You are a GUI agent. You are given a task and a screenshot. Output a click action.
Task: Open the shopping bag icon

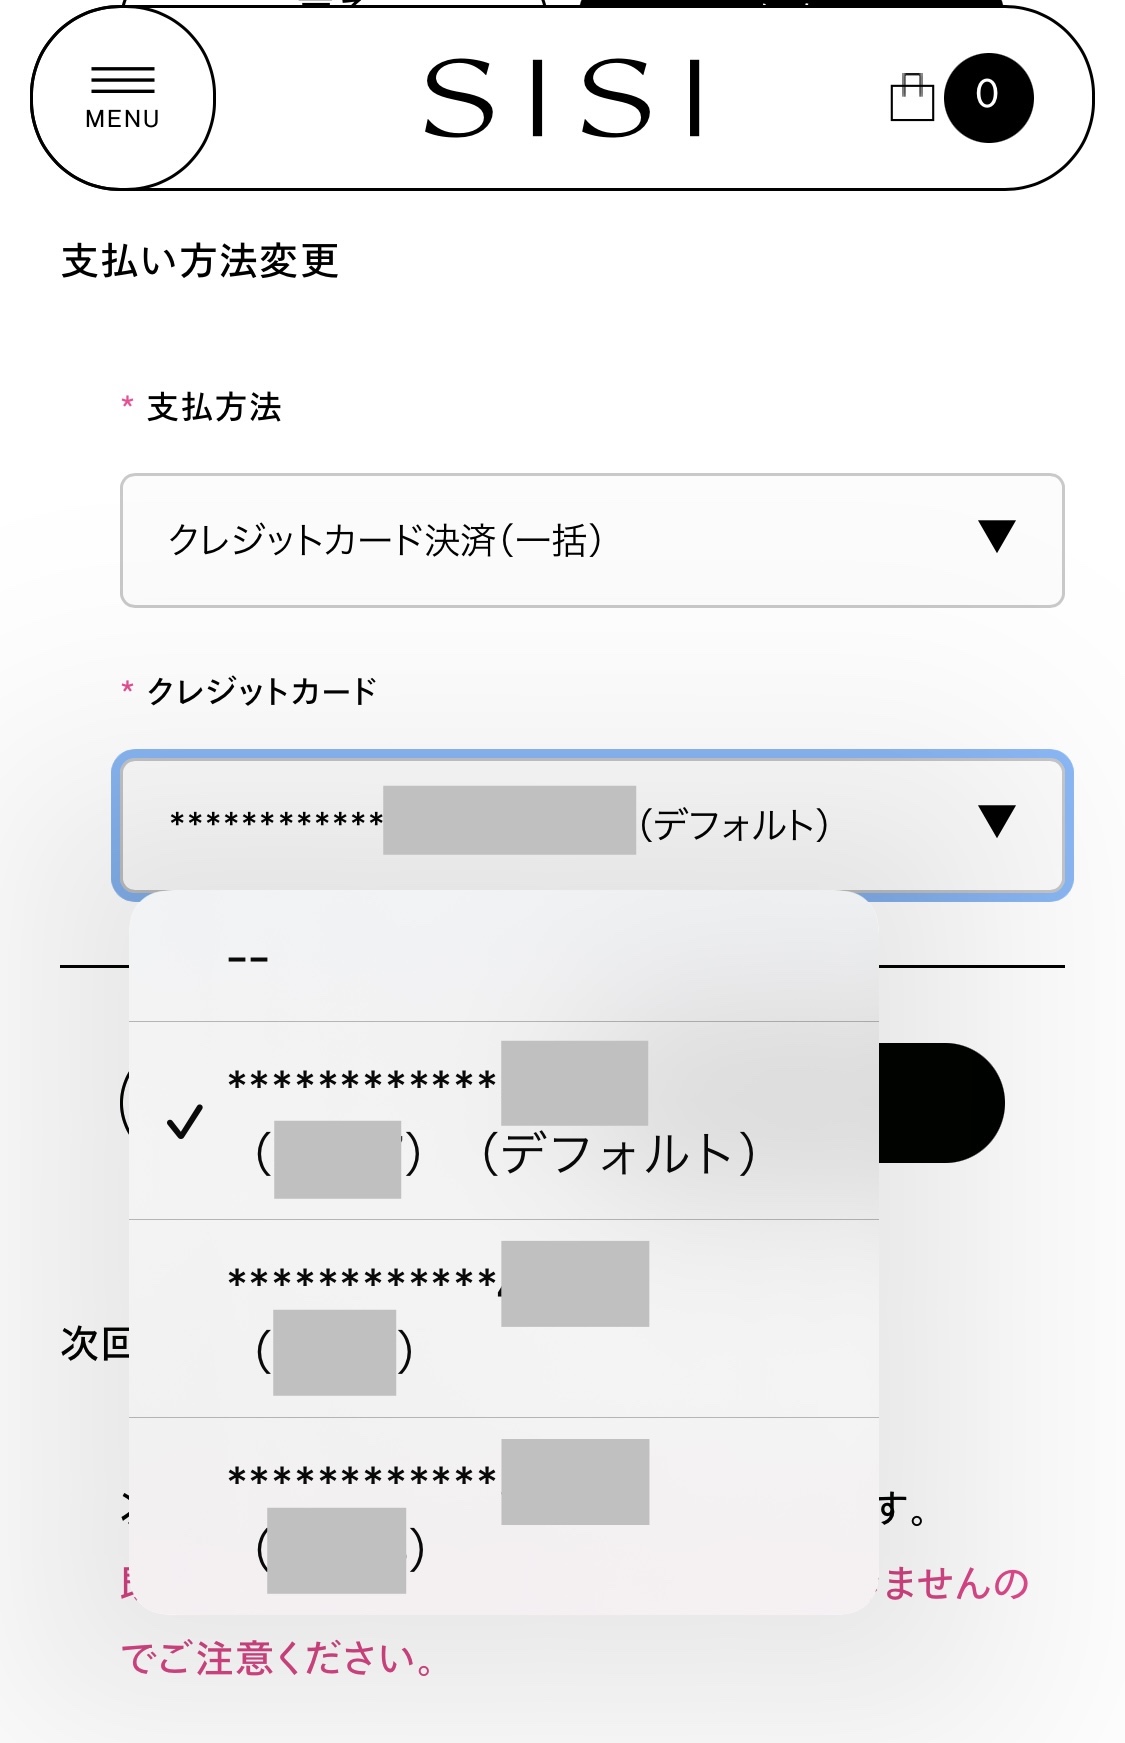tap(912, 97)
